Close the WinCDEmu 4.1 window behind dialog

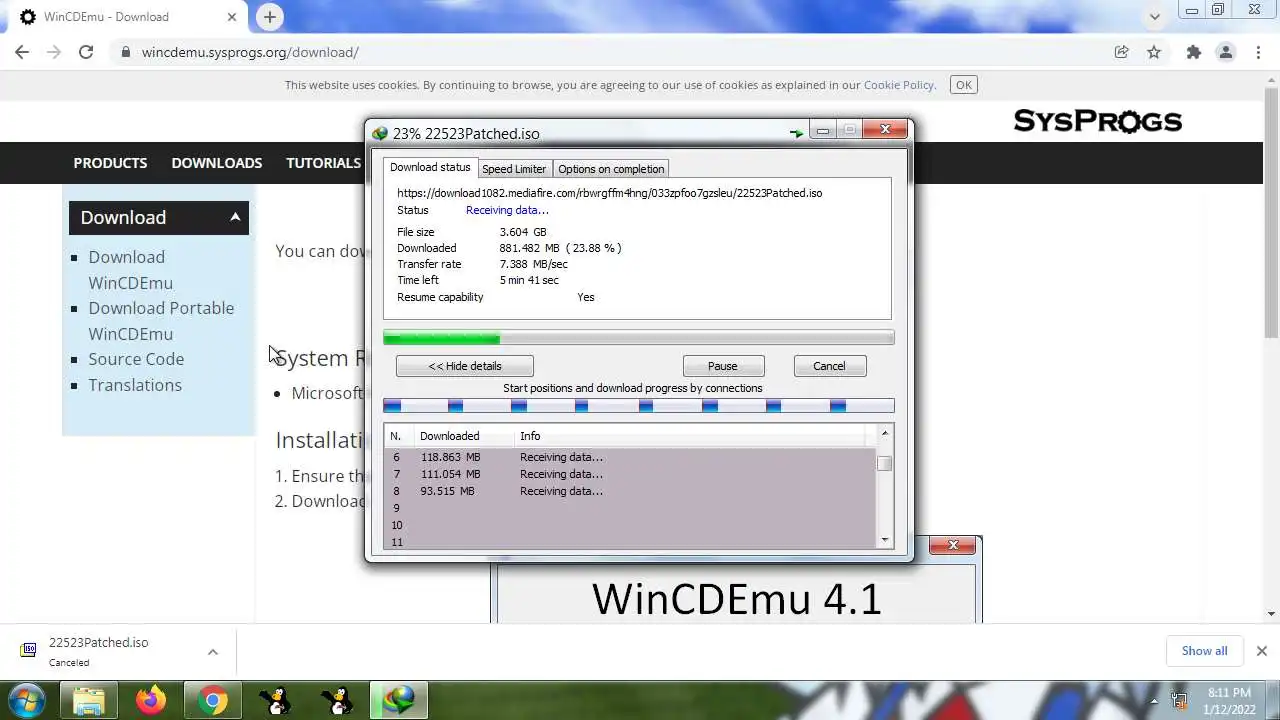click(x=953, y=545)
